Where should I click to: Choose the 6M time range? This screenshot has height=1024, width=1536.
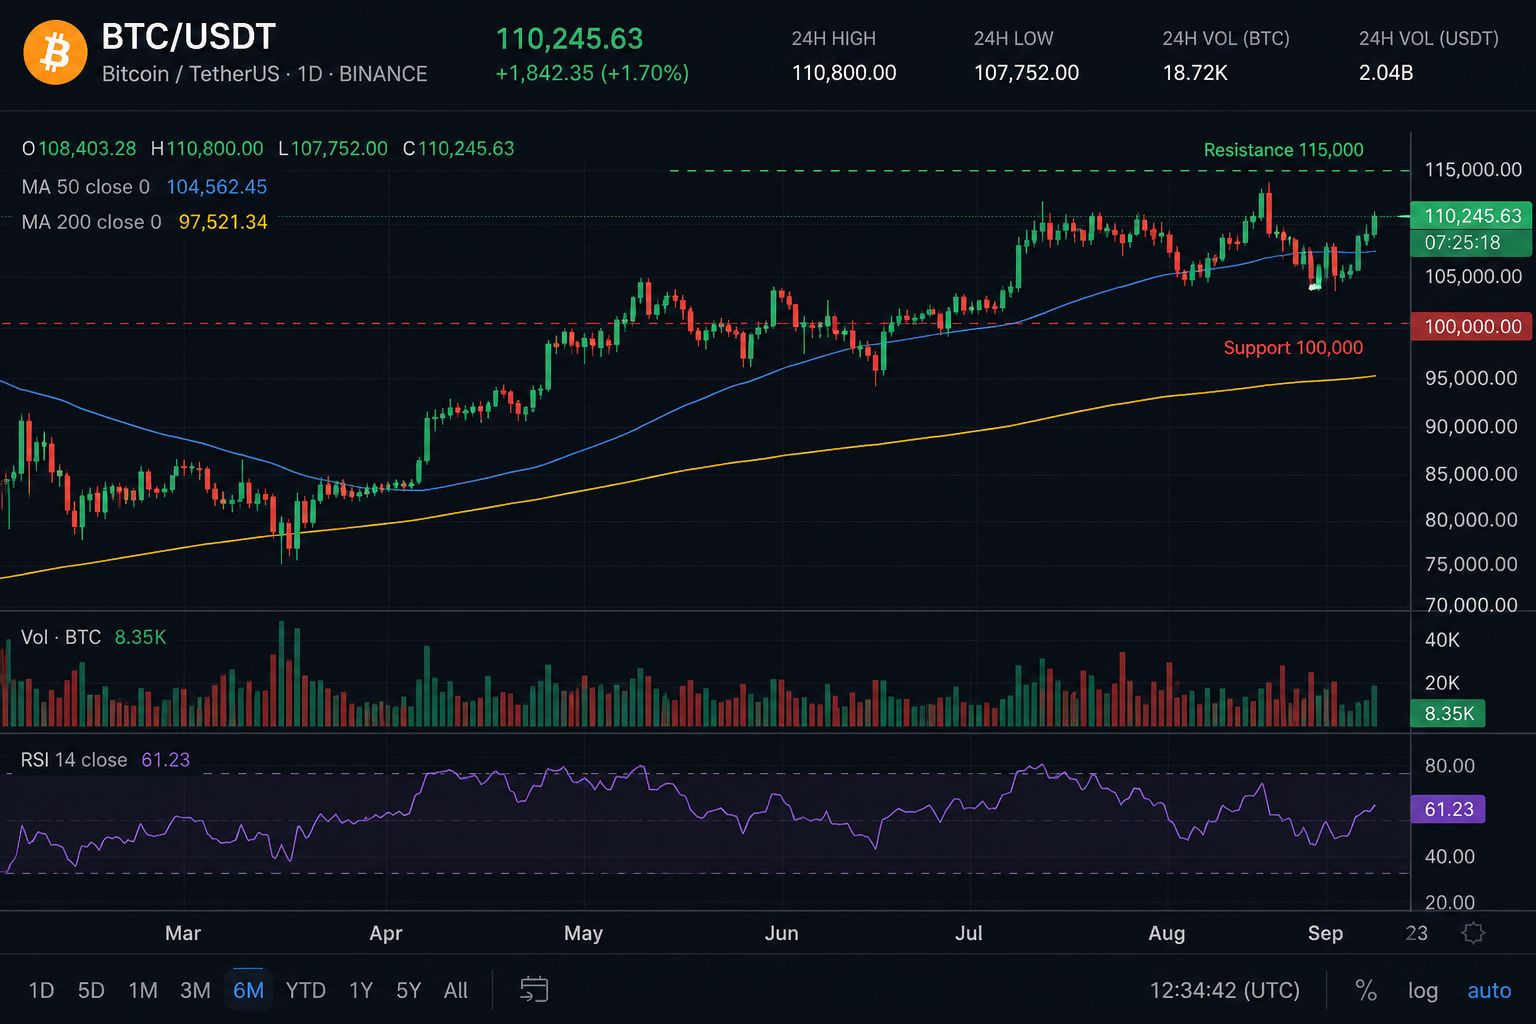(248, 990)
